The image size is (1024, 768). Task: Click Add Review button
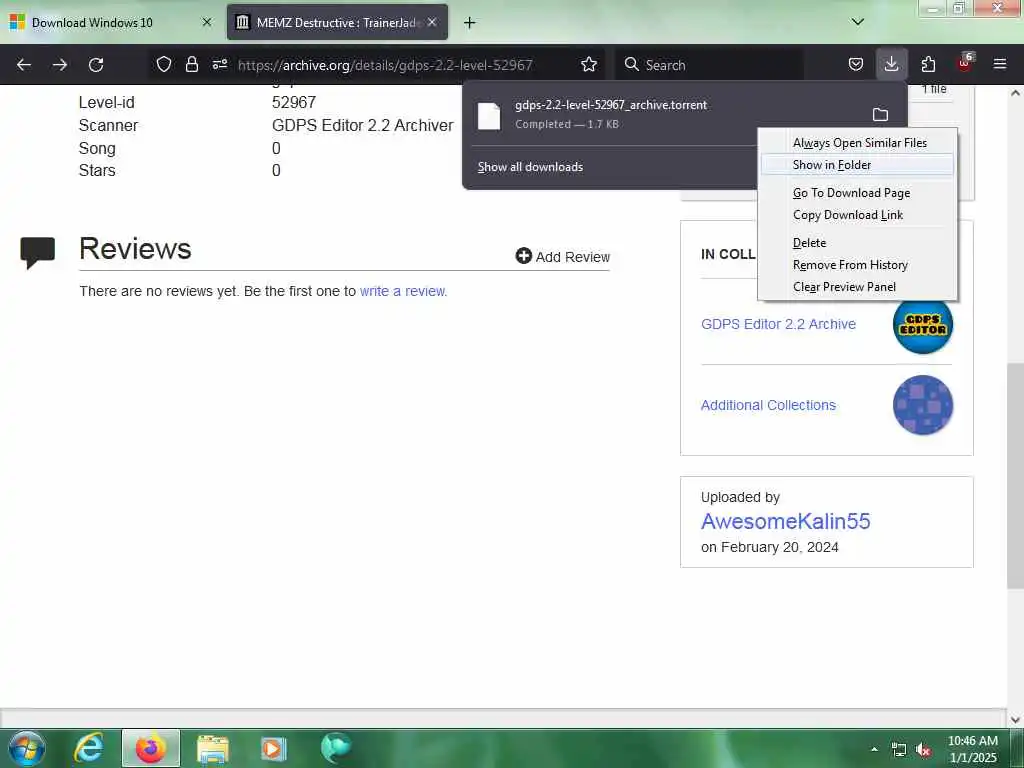click(x=562, y=257)
